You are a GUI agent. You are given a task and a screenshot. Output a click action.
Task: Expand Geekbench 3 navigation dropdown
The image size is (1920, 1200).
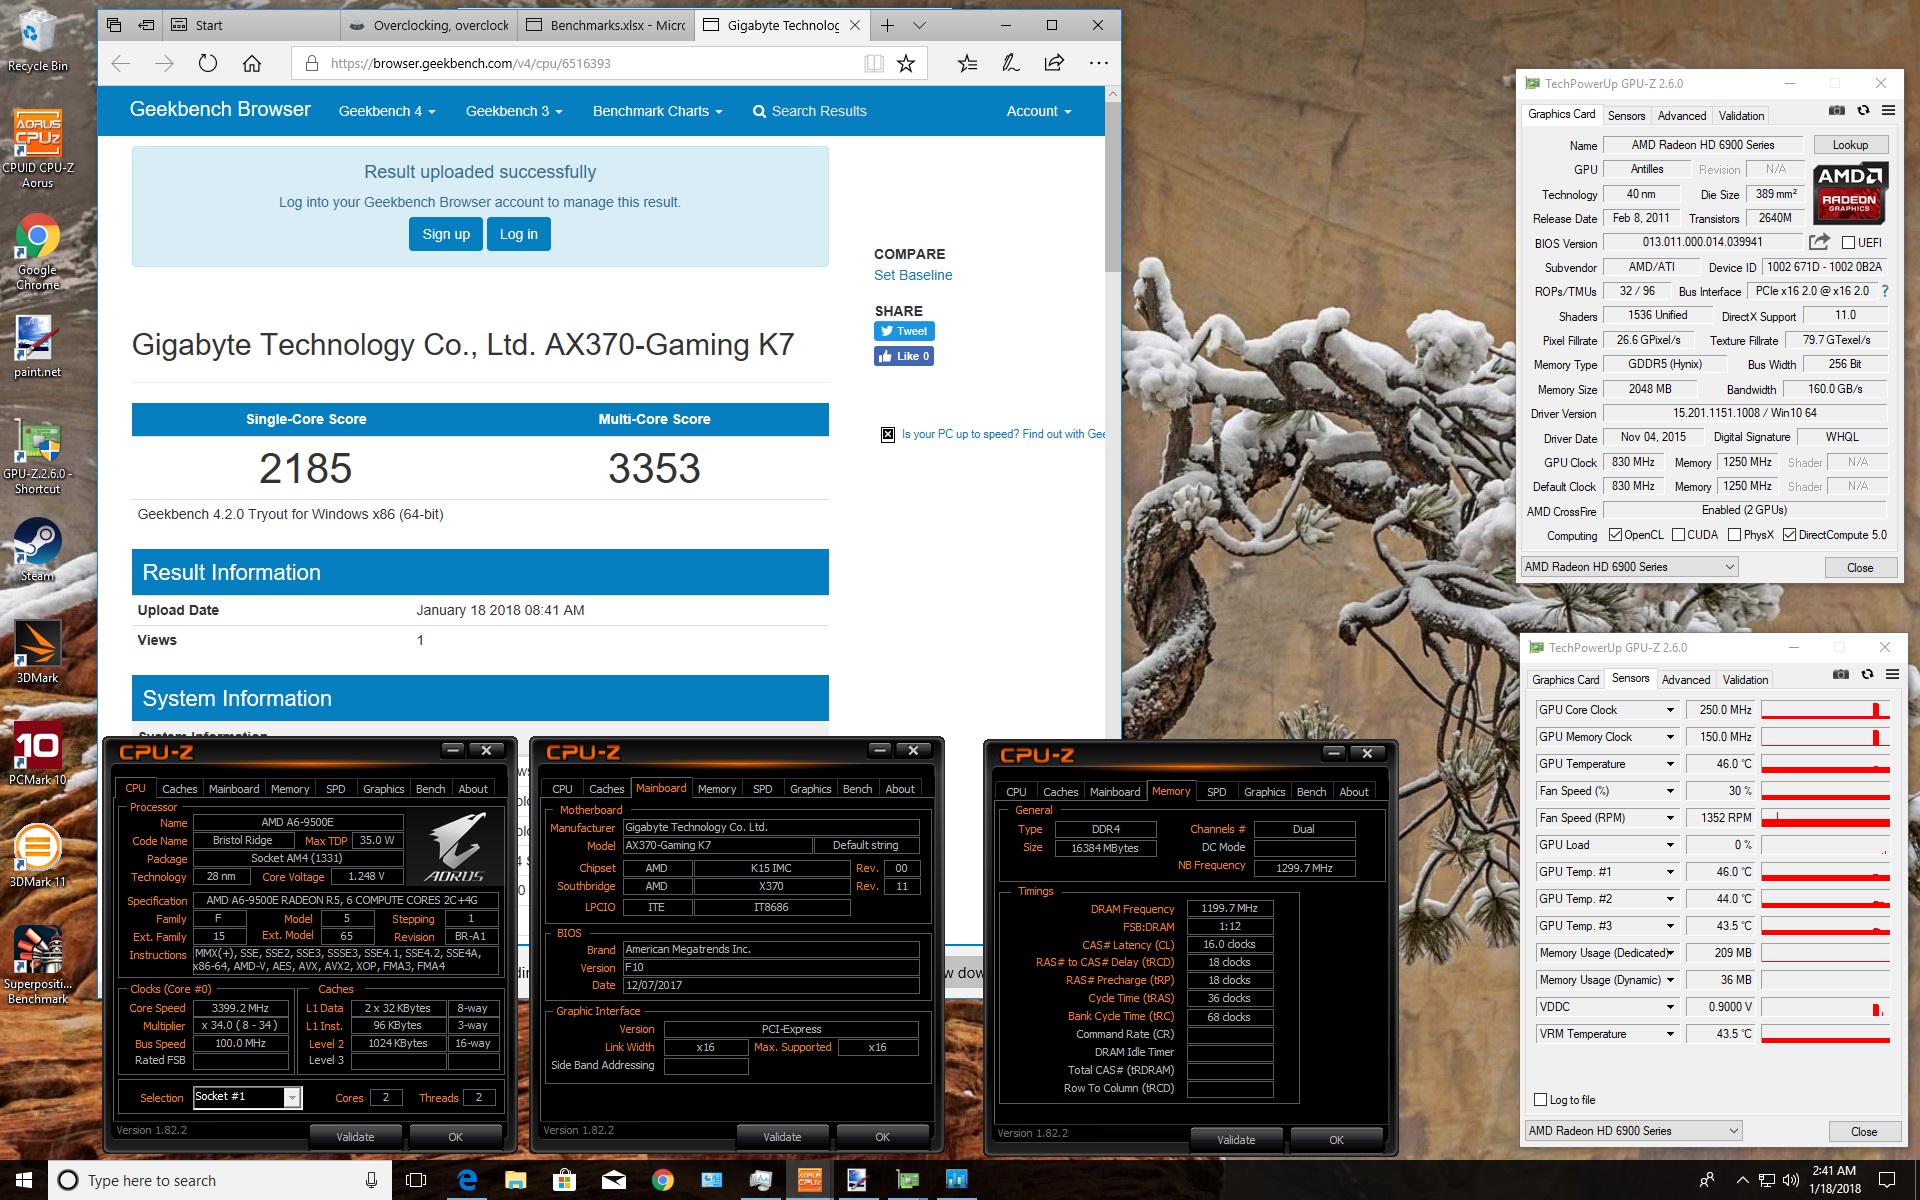click(x=514, y=111)
